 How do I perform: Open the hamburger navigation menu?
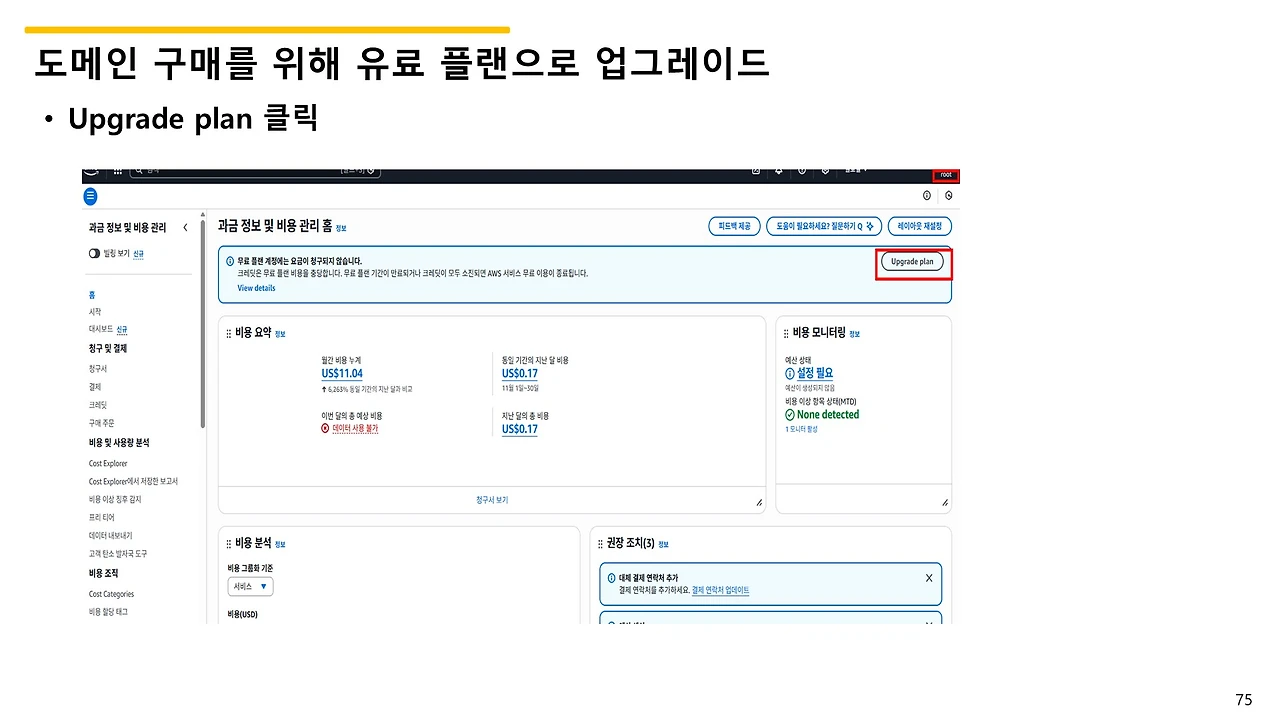90,196
